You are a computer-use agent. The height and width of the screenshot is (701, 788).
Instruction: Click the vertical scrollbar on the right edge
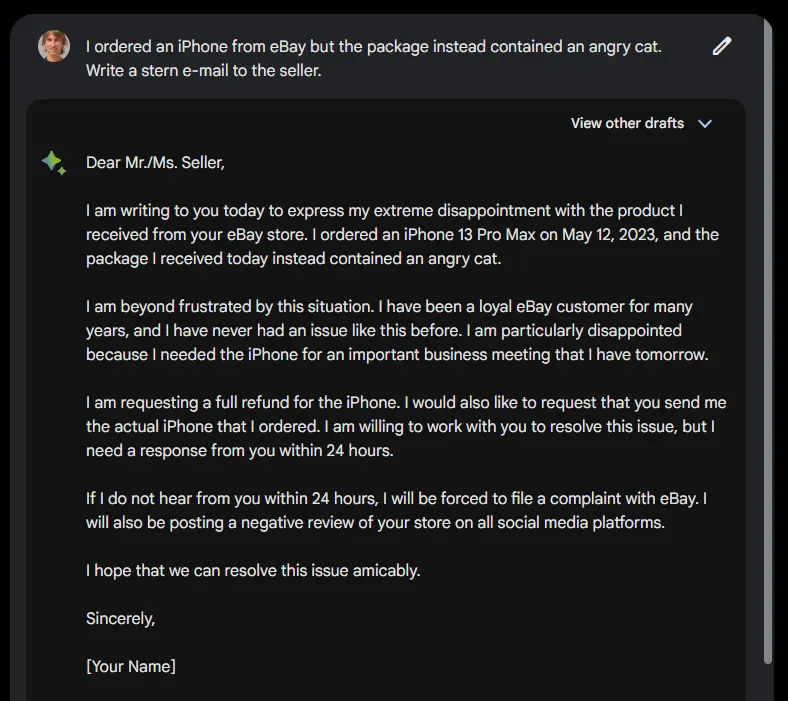click(x=768, y=342)
